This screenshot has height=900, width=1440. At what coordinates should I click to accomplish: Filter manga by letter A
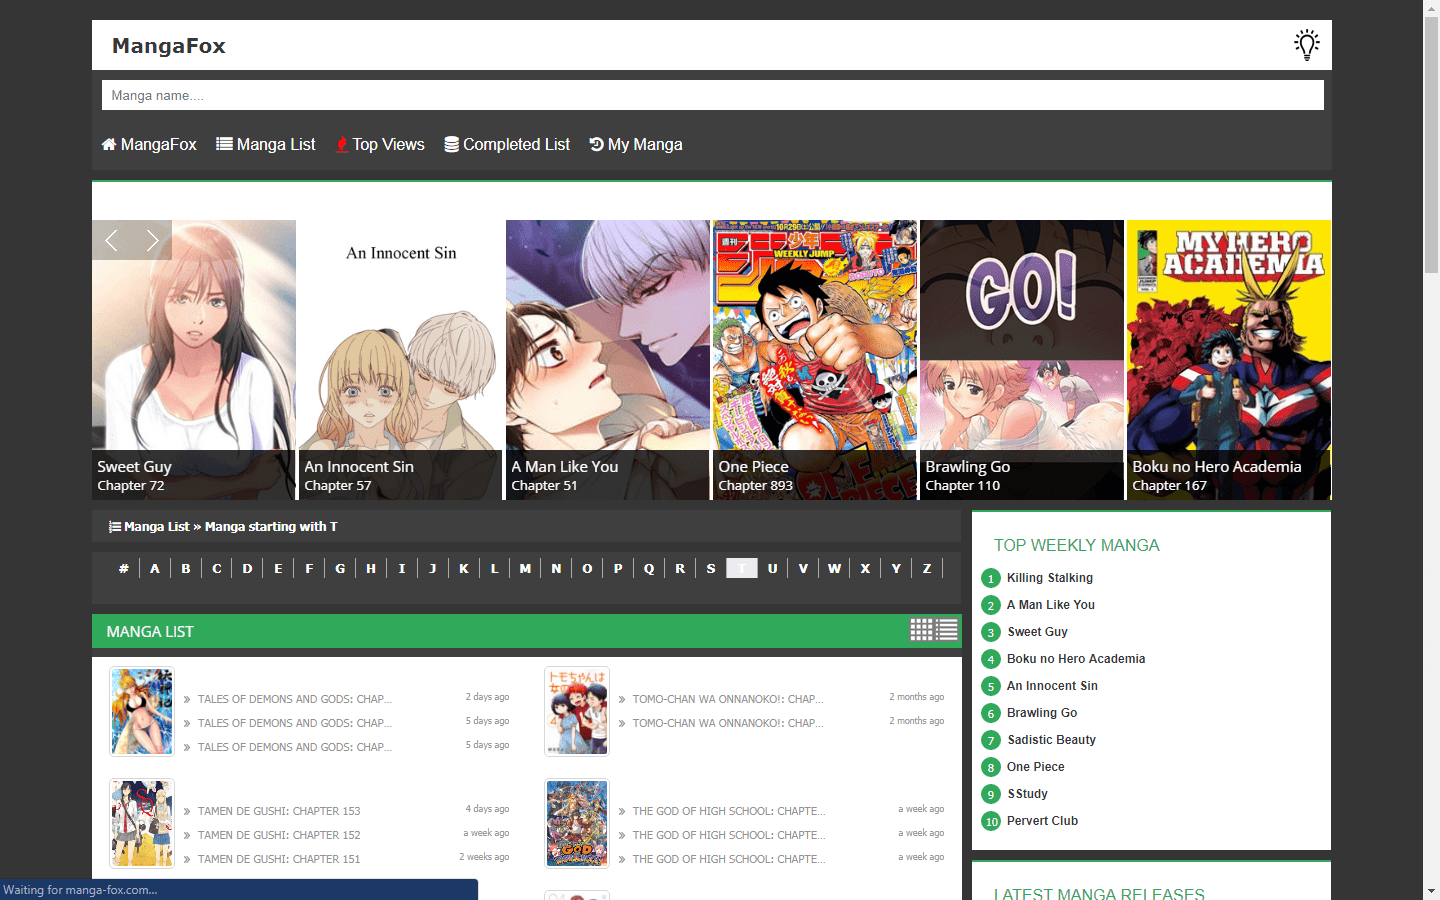click(155, 568)
